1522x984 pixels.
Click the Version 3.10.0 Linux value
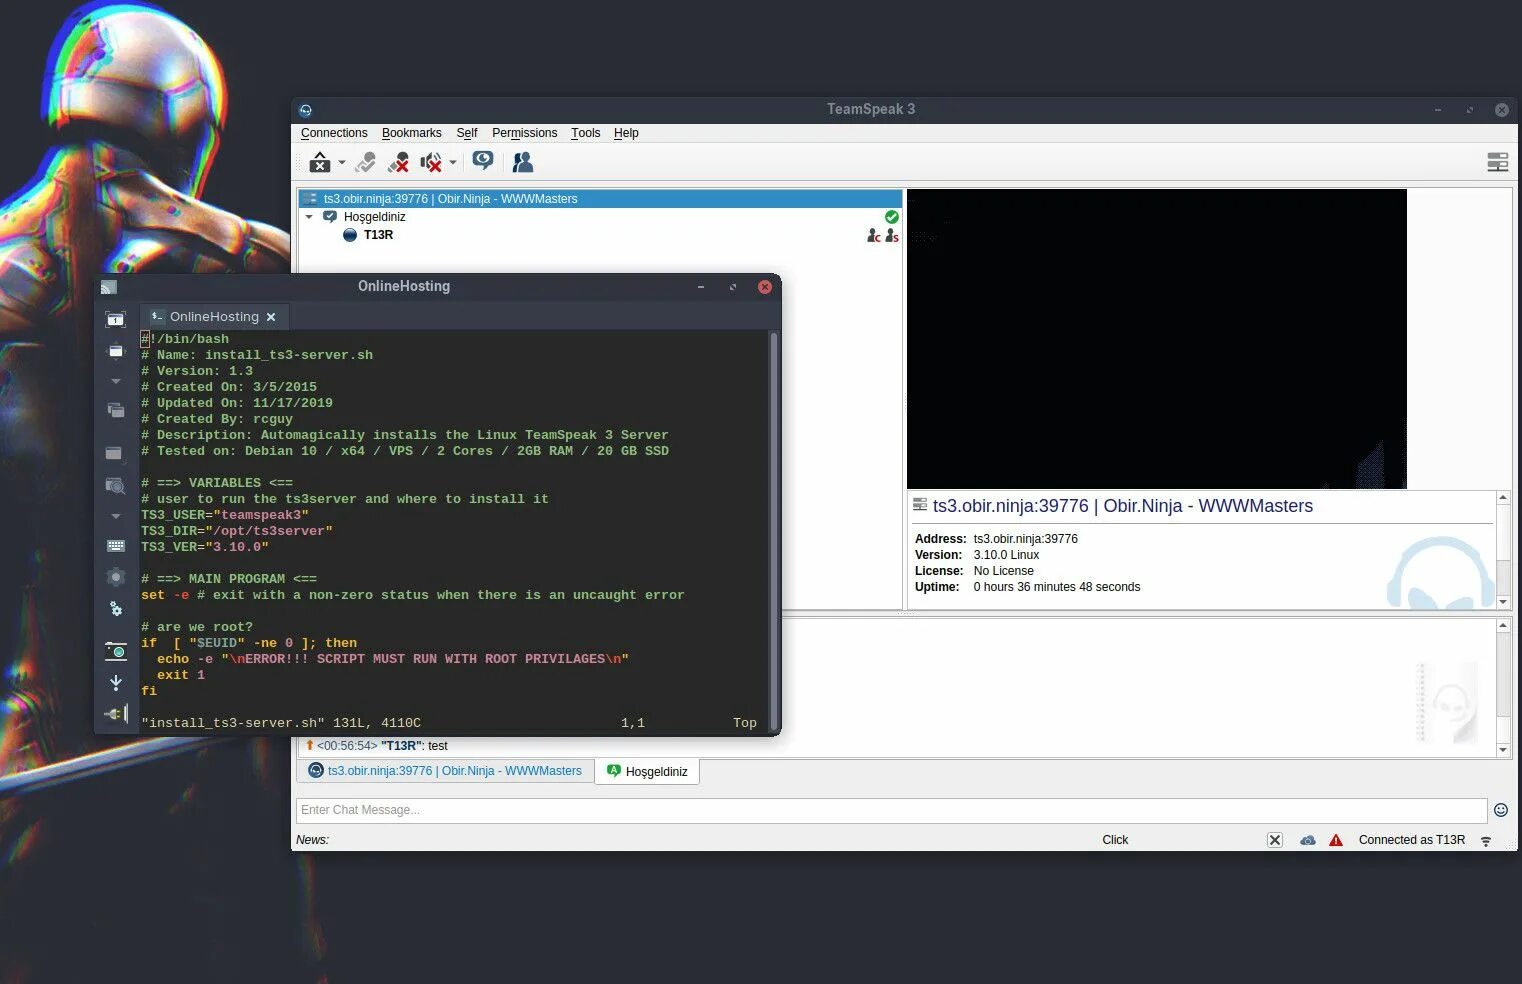(1006, 555)
